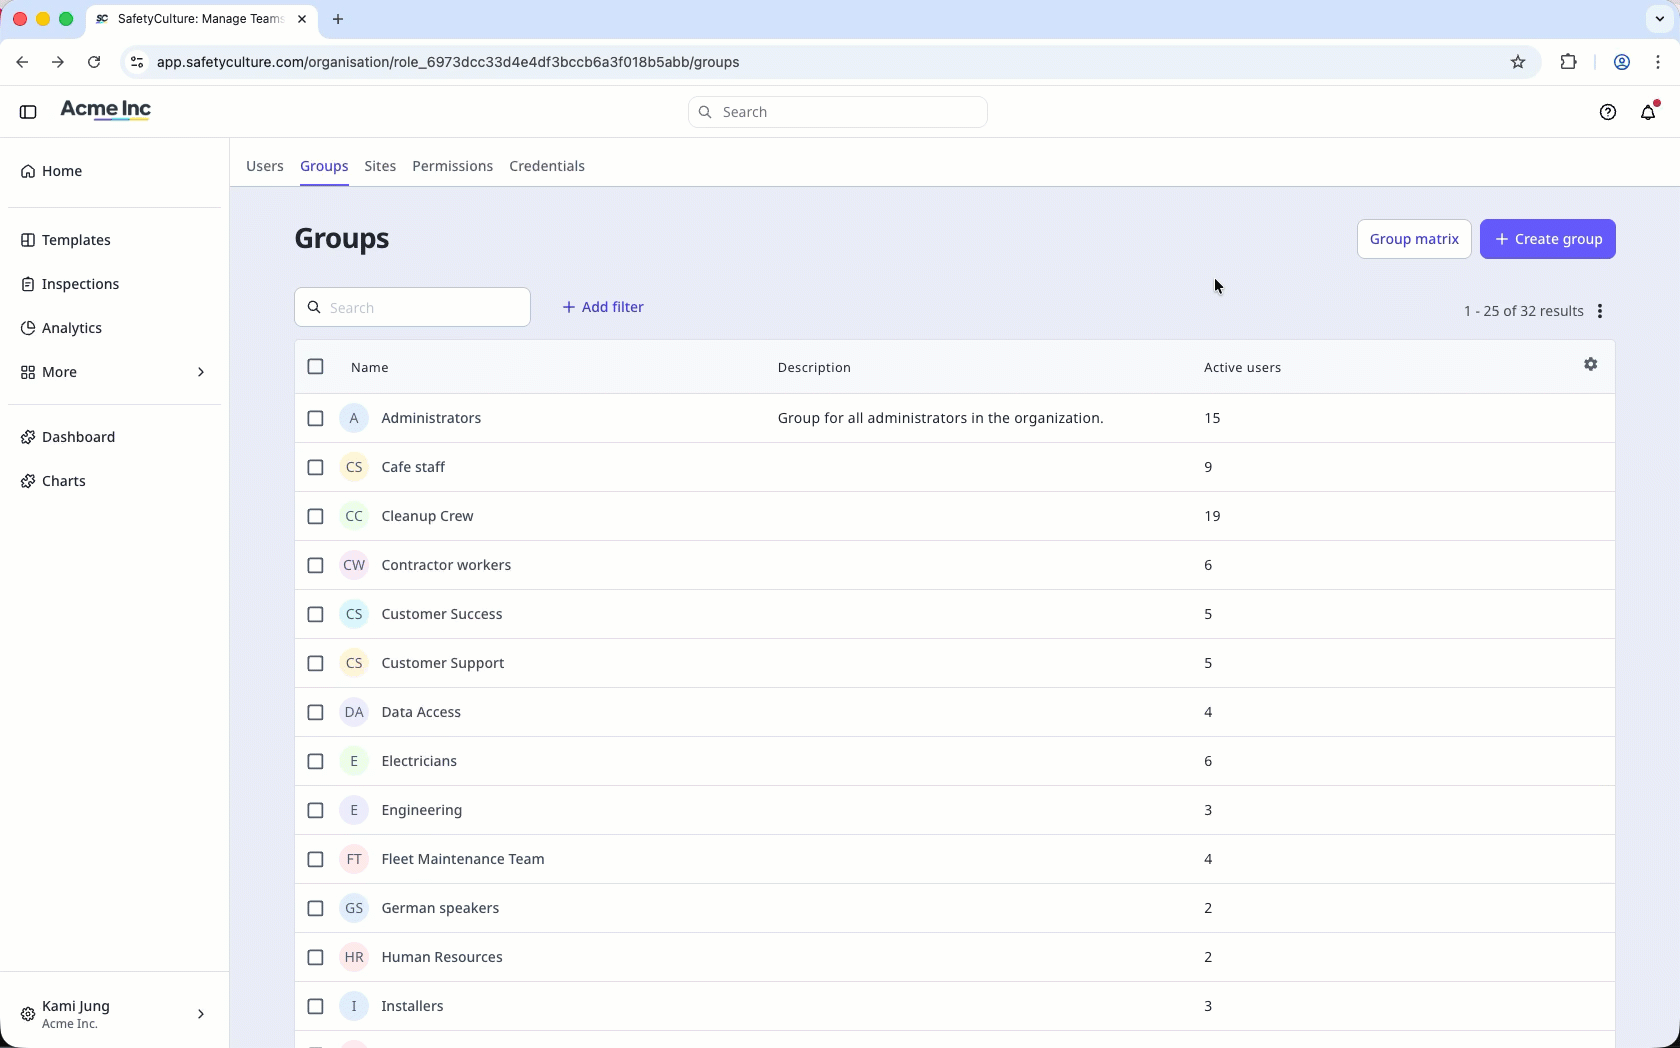
Task: Switch to the Users tab
Action: pyautogui.click(x=265, y=166)
